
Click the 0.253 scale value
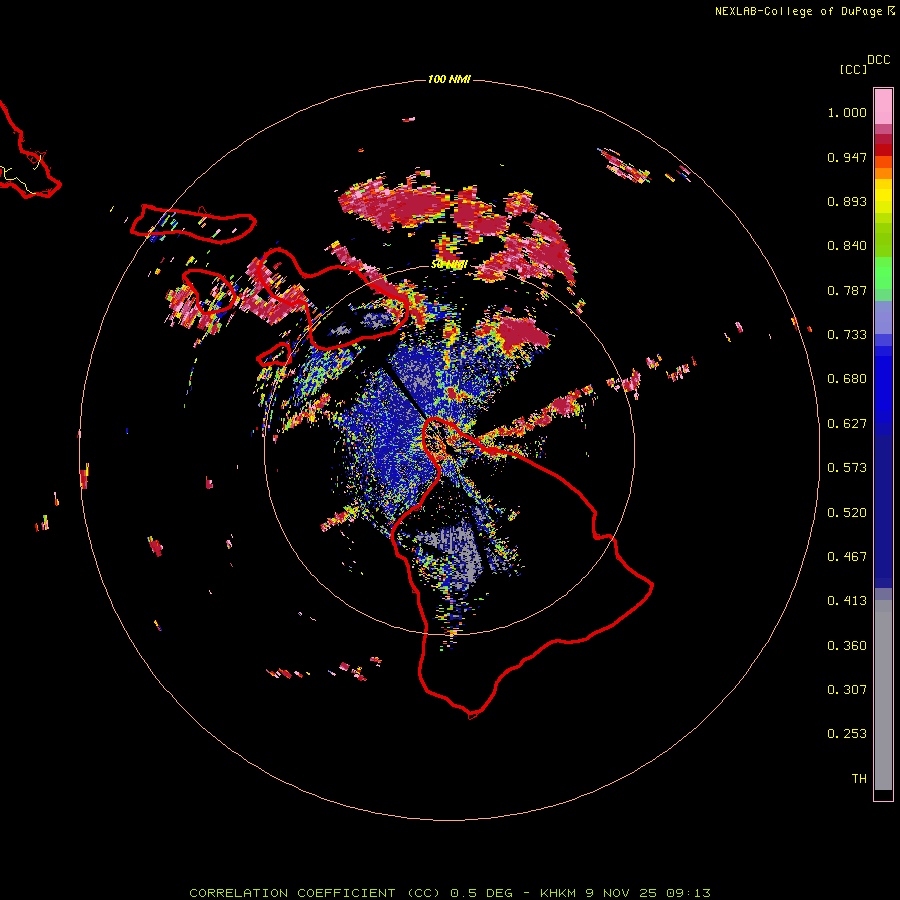(x=847, y=734)
